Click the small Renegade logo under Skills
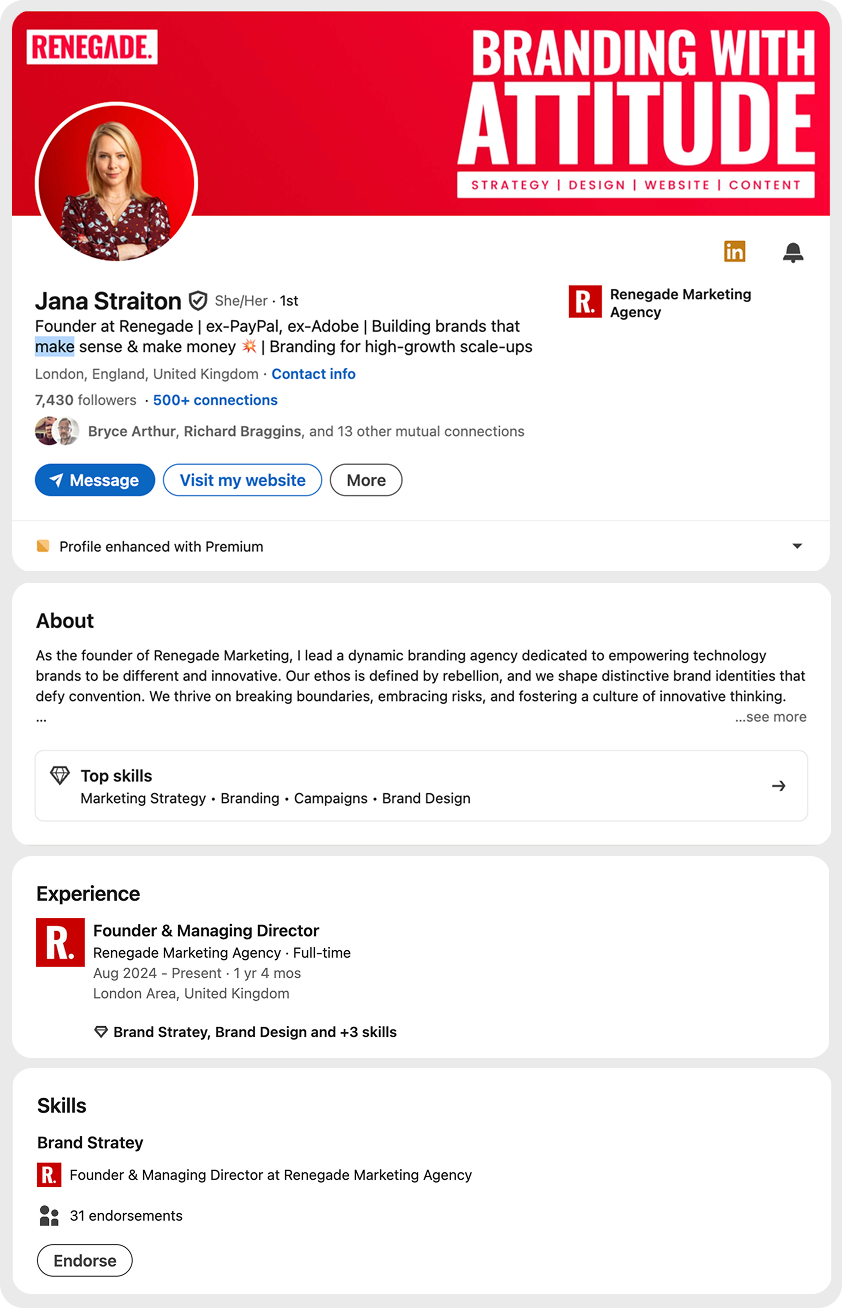Image resolution: width=842 pixels, height=1308 pixels. [x=49, y=1175]
